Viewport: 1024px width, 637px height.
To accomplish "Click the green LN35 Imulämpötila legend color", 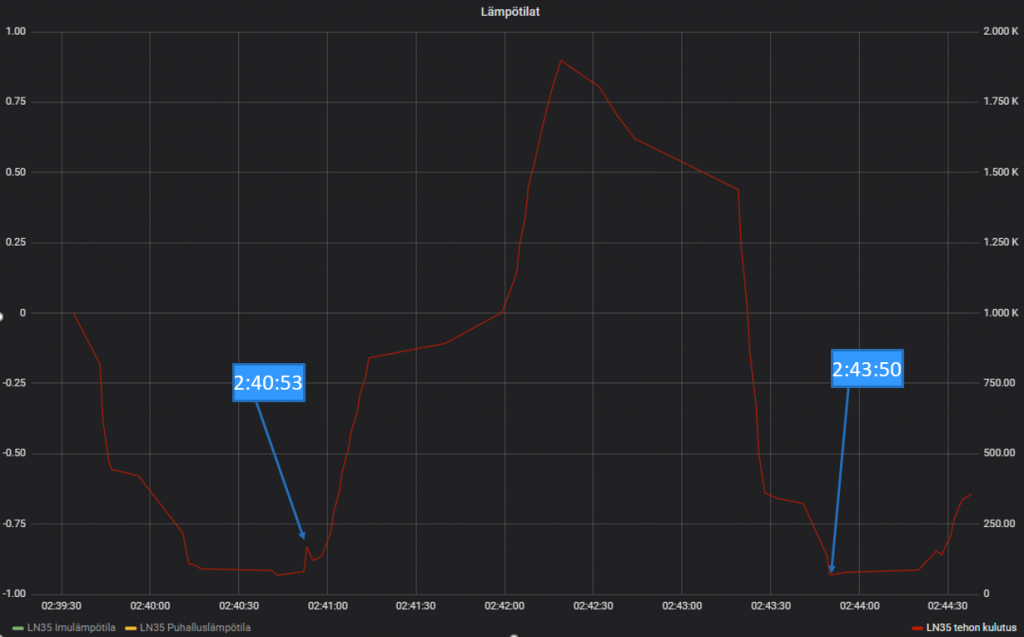I will click(x=18, y=628).
